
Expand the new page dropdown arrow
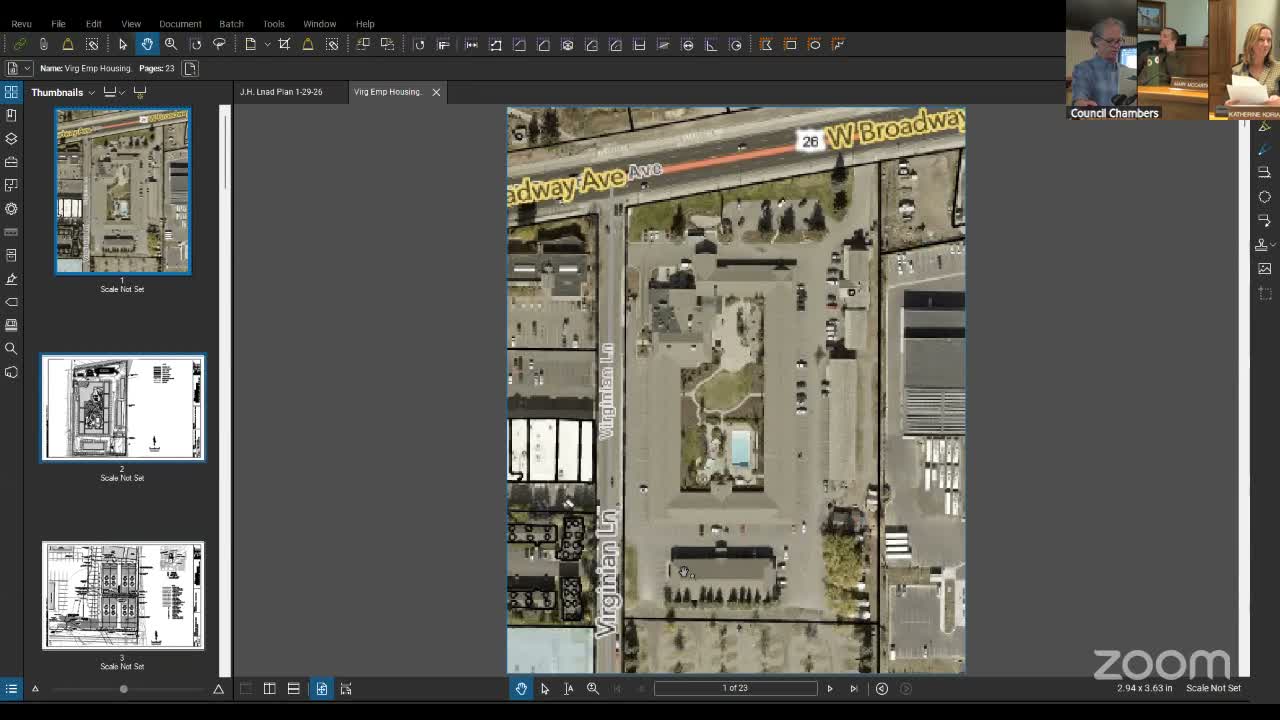pyautogui.click(x=266, y=44)
